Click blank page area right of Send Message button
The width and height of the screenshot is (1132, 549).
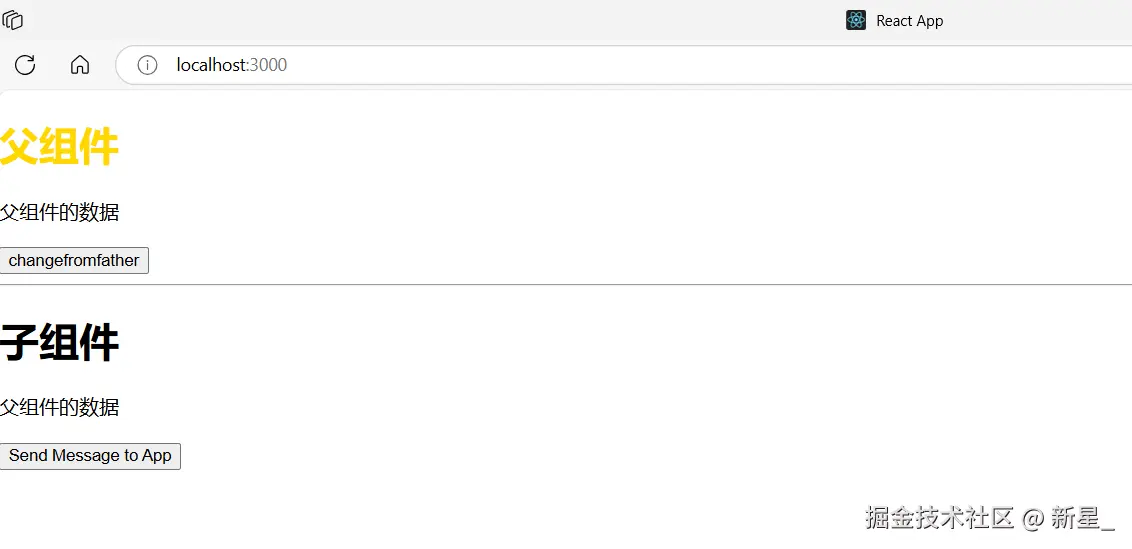[x=600, y=456]
